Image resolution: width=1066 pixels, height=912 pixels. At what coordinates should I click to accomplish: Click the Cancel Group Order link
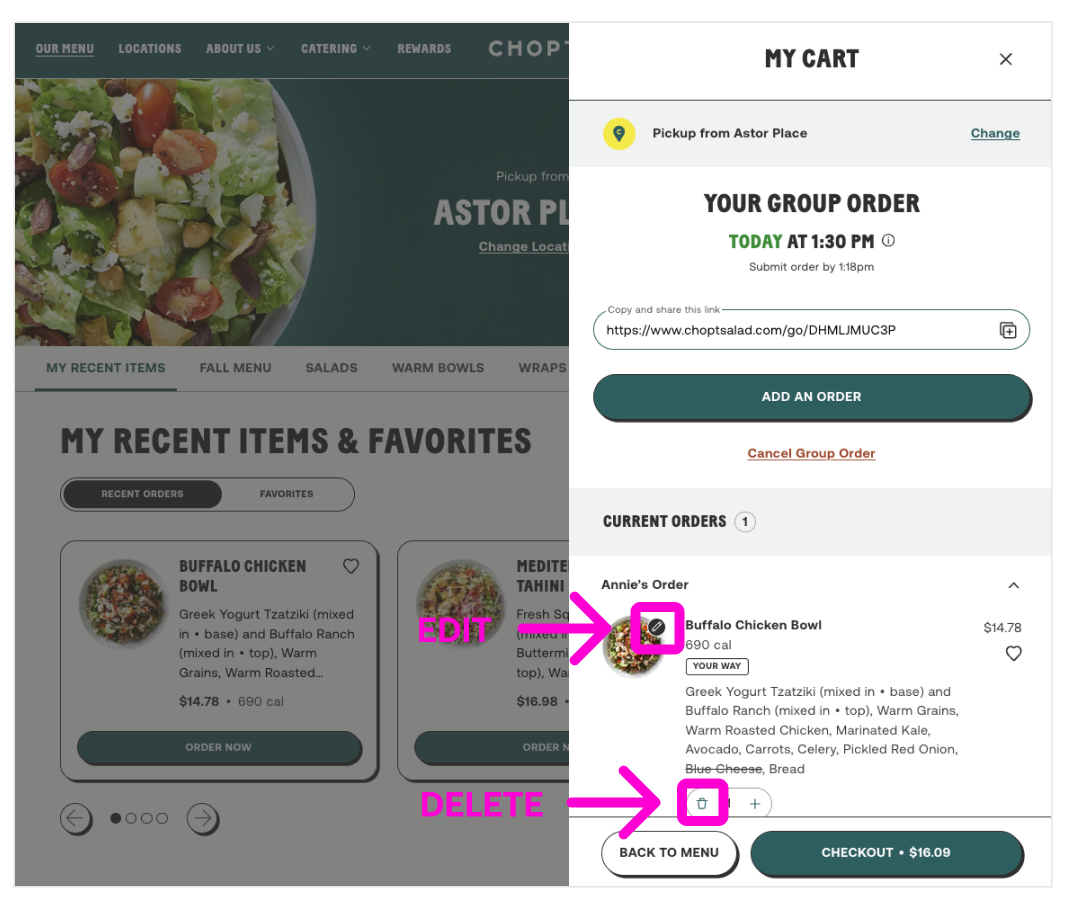pyautogui.click(x=811, y=453)
